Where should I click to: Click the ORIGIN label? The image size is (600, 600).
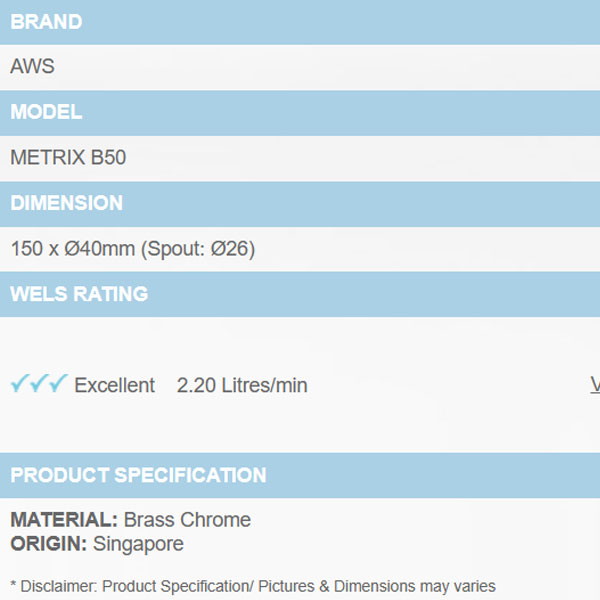[49, 544]
